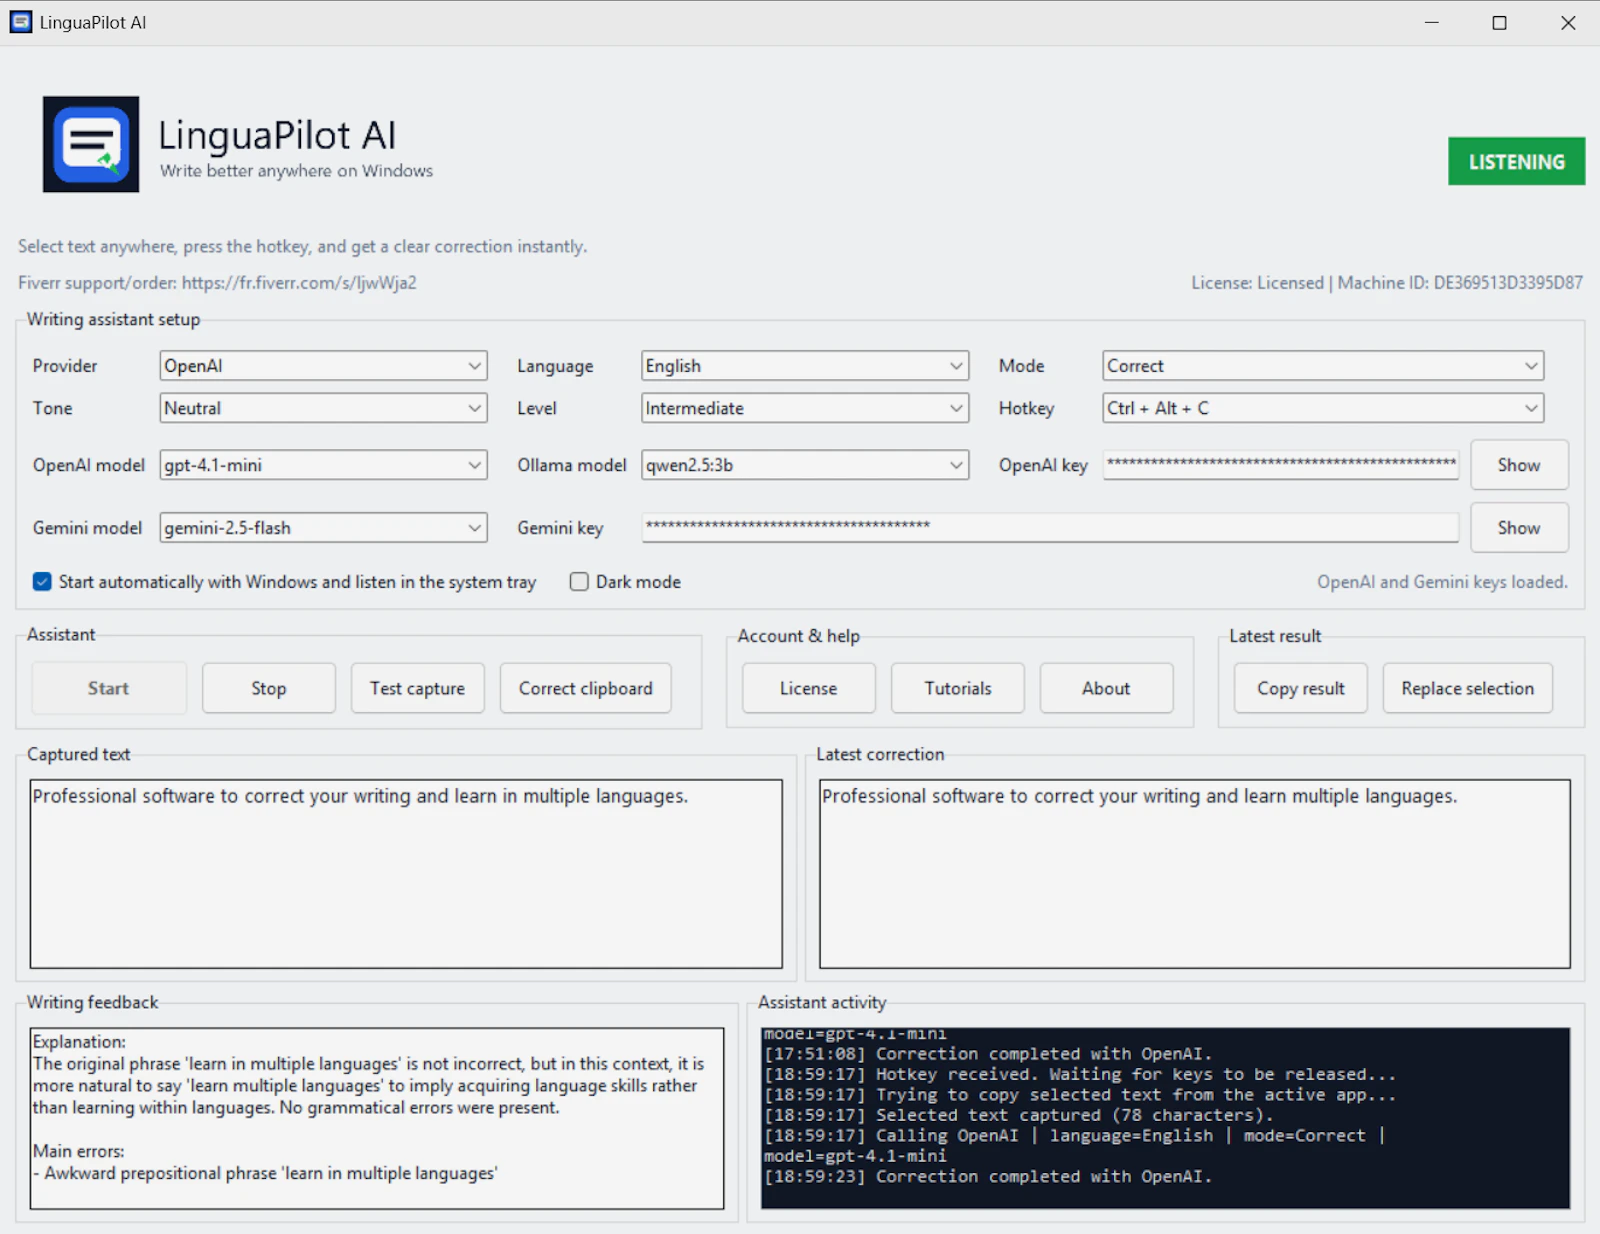Image resolution: width=1600 pixels, height=1234 pixels.
Task: Click the small title bar app icon
Action: tap(21, 22)
